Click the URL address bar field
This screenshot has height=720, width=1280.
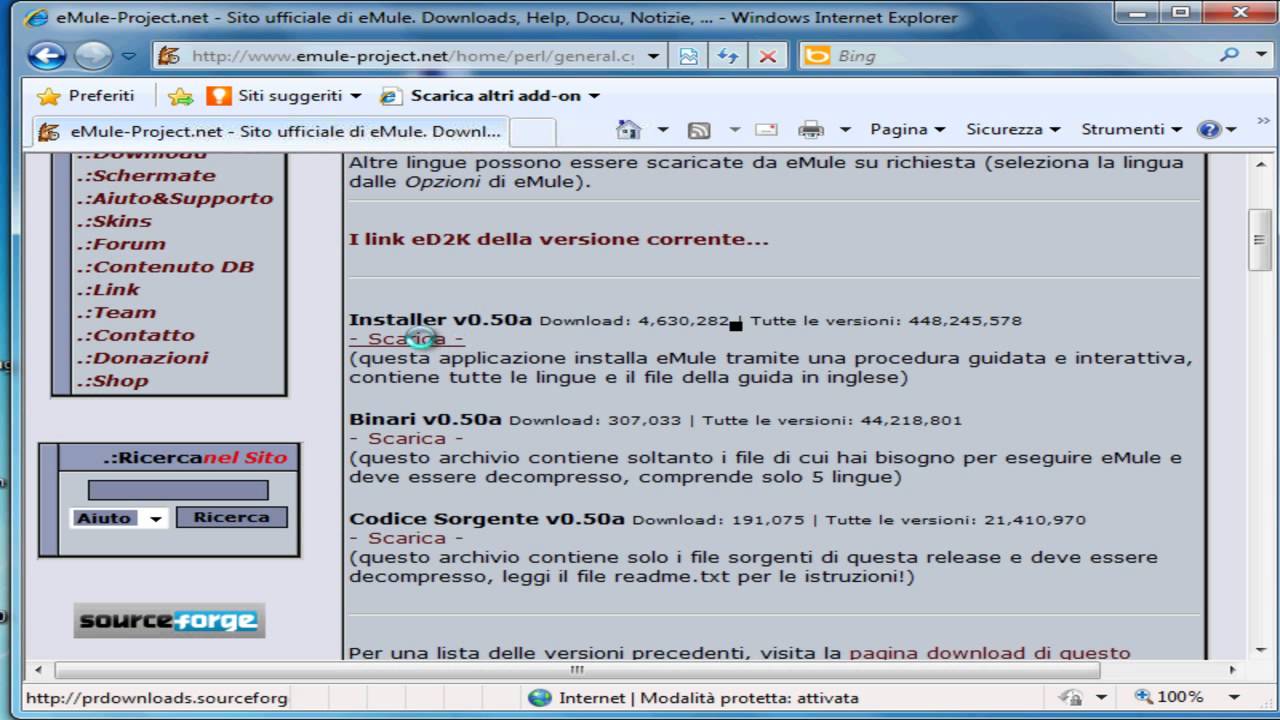(x=400, y=56)
